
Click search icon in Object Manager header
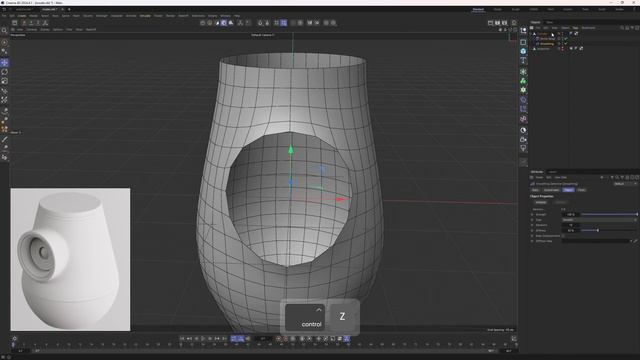(x=622, y=28)
